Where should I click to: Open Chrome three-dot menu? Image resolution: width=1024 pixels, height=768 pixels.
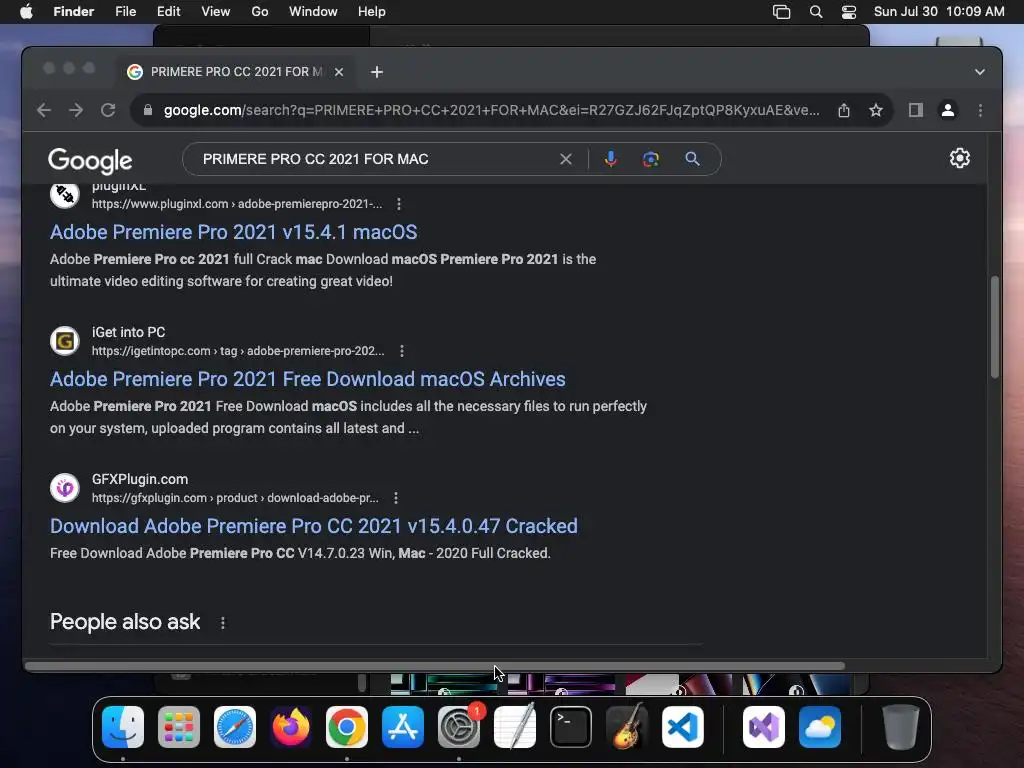980,110
